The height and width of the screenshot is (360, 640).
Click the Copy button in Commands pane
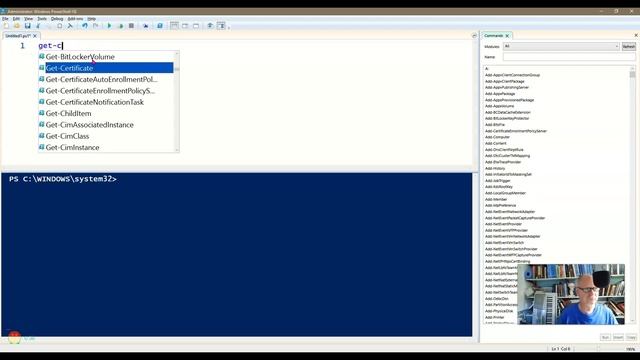click(x=631, y=338)
